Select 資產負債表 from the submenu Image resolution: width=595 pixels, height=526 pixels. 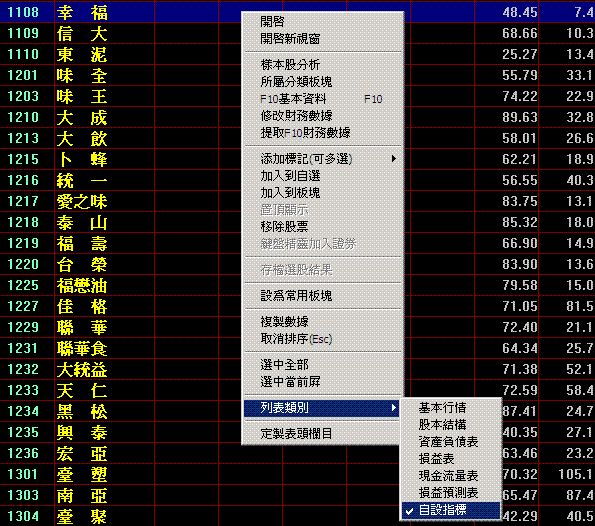point(451,442)
